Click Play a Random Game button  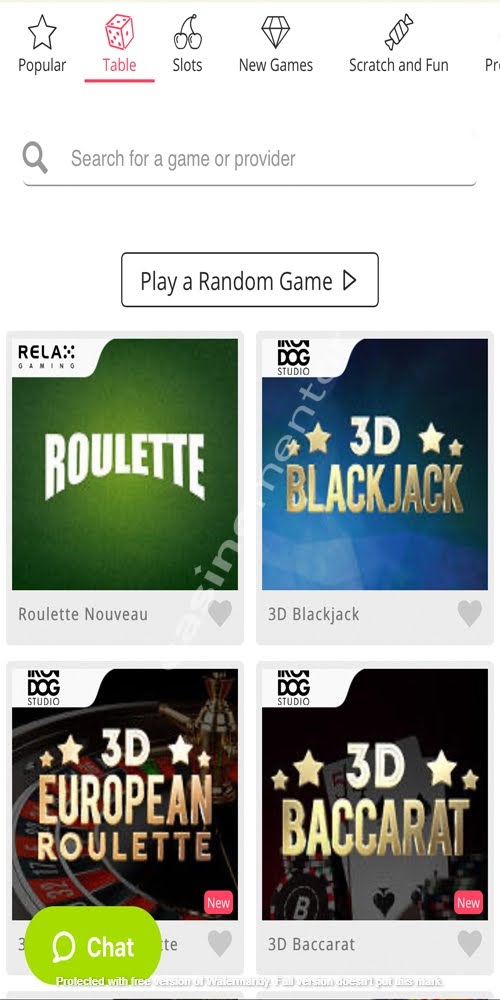250,280
